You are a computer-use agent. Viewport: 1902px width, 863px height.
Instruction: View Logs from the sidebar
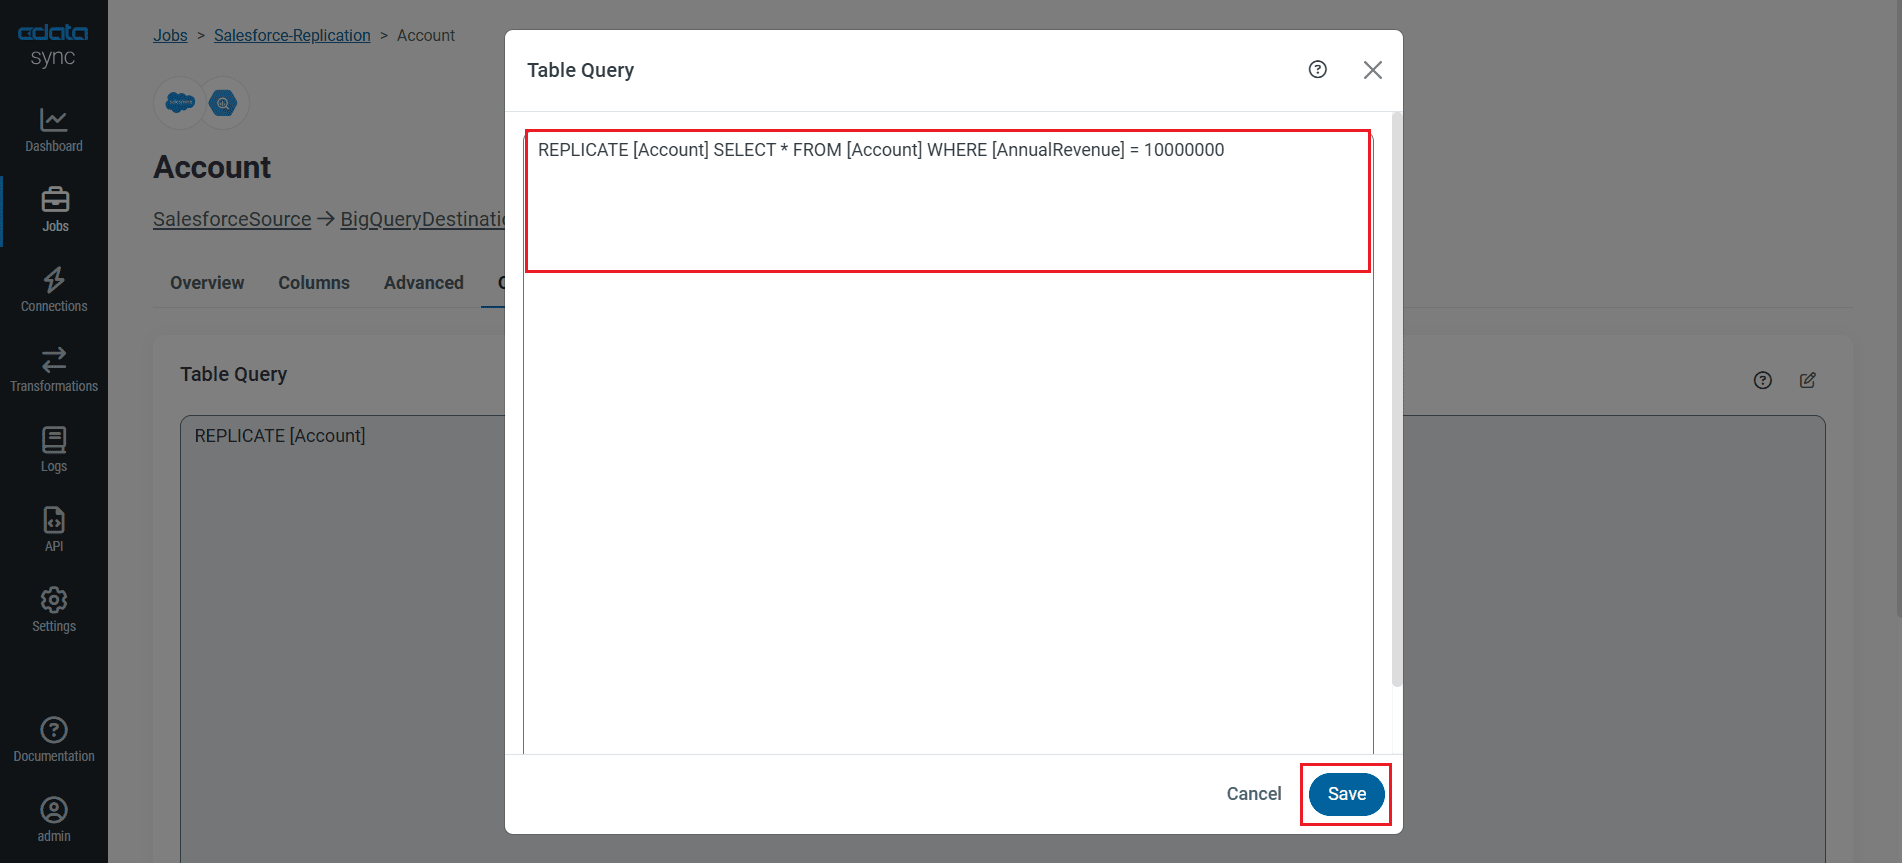pyautogui.click(x=54, y=450)
